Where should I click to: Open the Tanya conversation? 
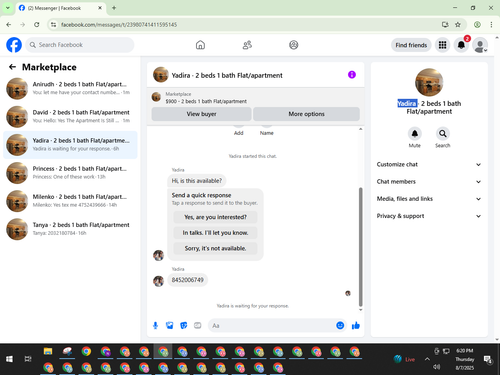pyautogui.click(x=70, y=229)
